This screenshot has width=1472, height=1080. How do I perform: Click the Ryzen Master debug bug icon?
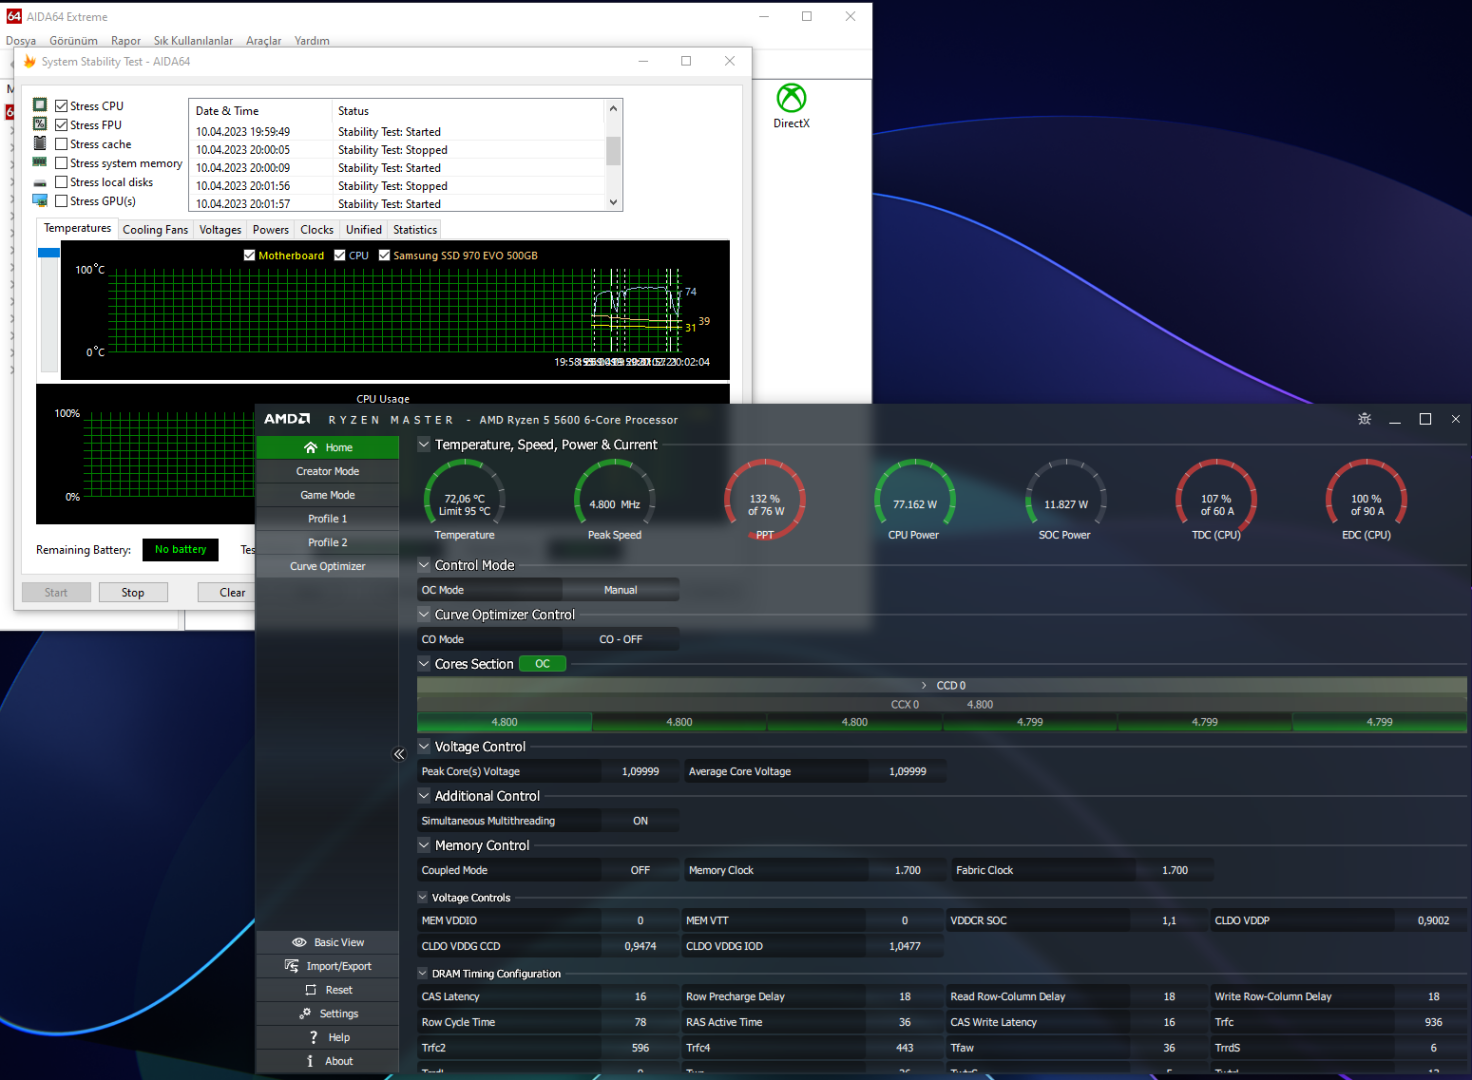[1364, 419]
